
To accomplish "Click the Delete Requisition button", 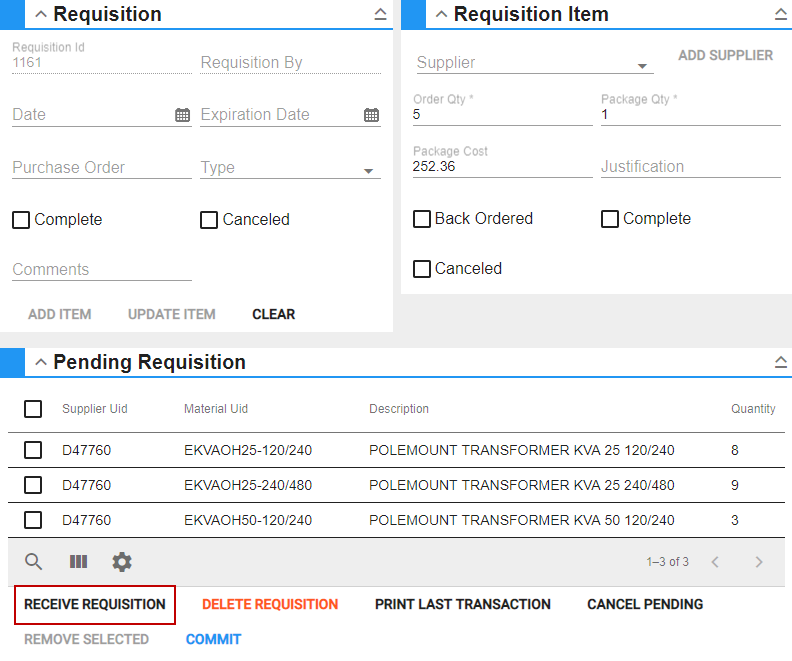I will [x=270, y=604].
